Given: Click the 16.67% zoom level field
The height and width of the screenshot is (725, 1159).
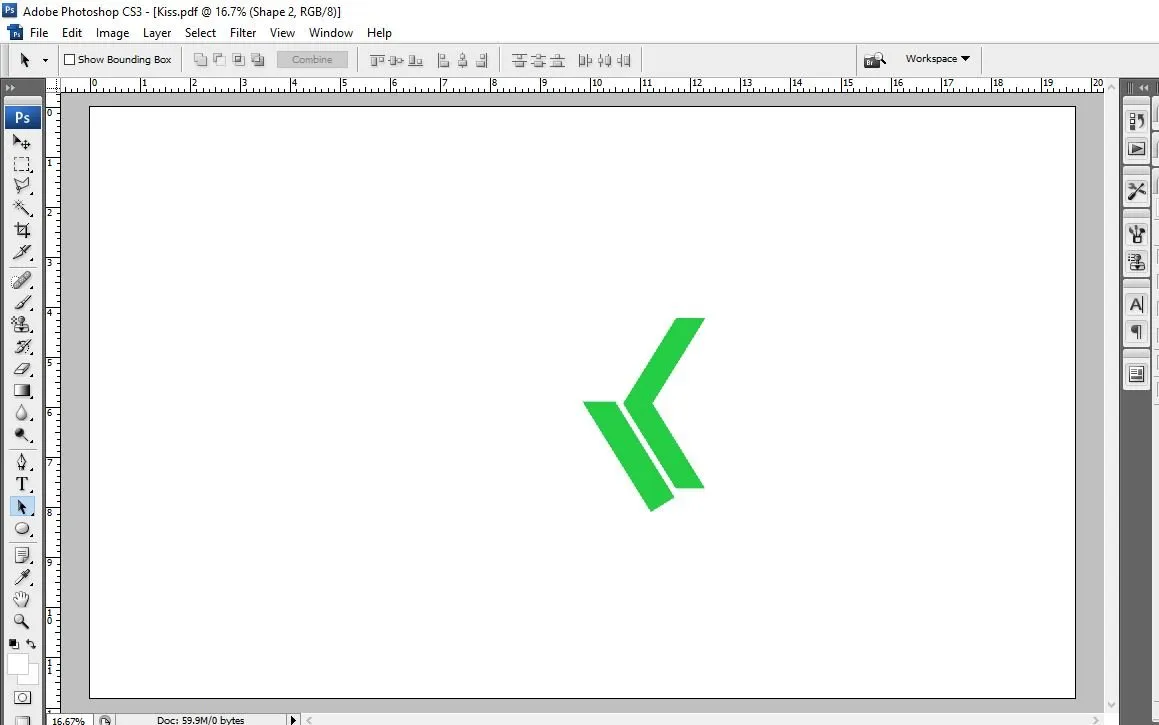Looking at the screenshot, I should tap(69, 721).
